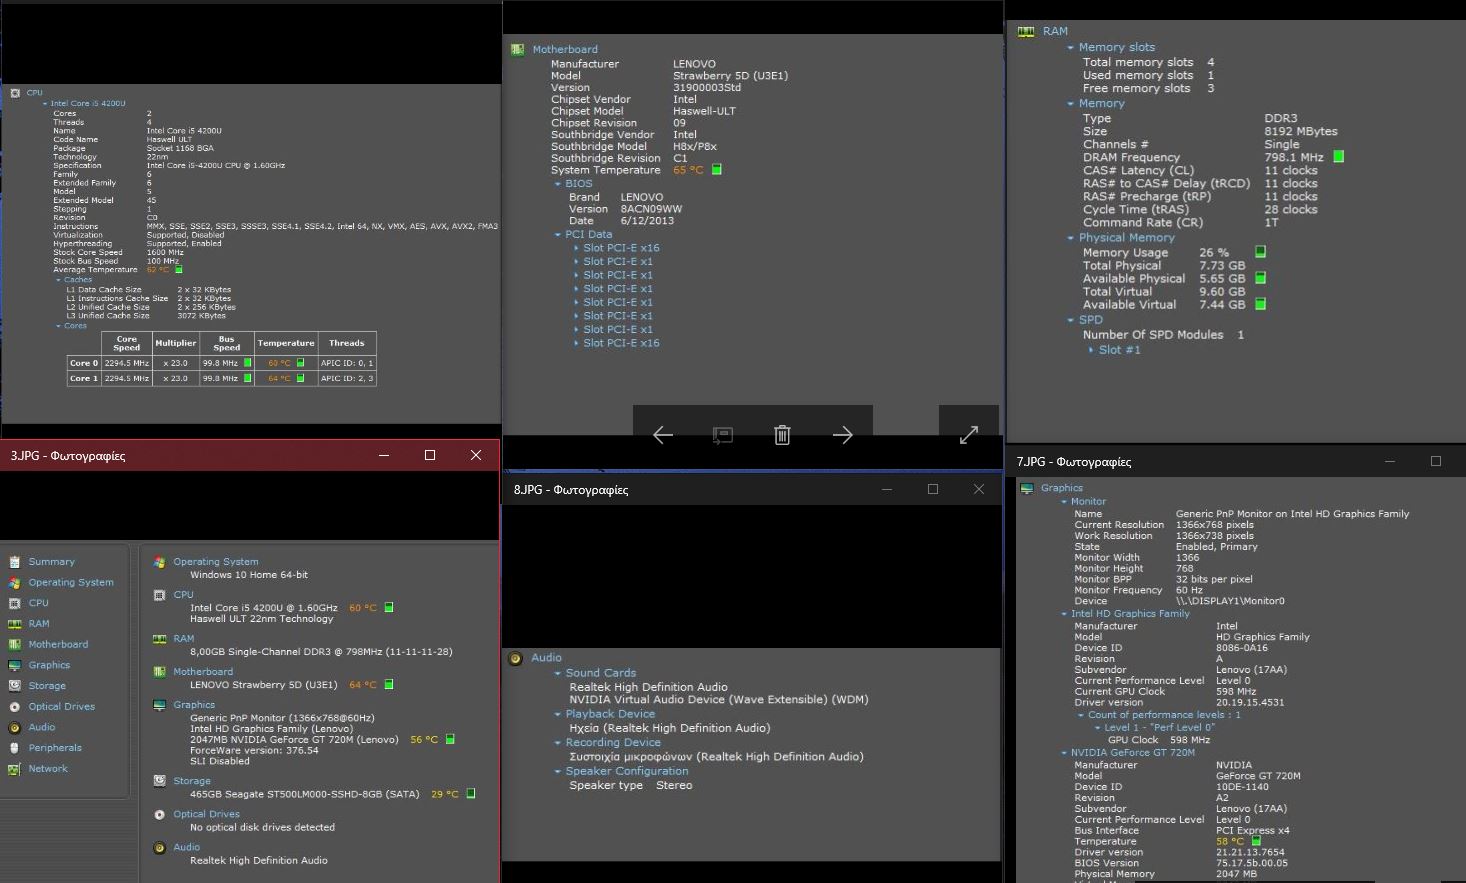Click green indicator beside Available Virtual 7.44 GB
This screenshot has height=883, width=1466.
1260,304
